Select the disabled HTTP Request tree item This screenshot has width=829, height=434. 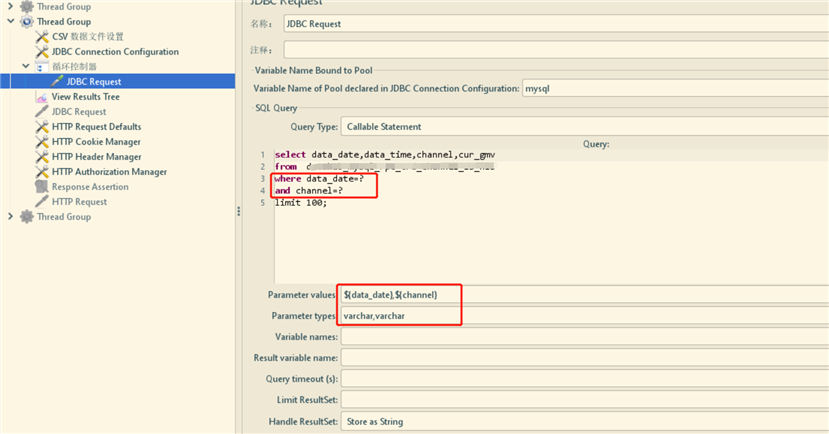tap(79, 201)
